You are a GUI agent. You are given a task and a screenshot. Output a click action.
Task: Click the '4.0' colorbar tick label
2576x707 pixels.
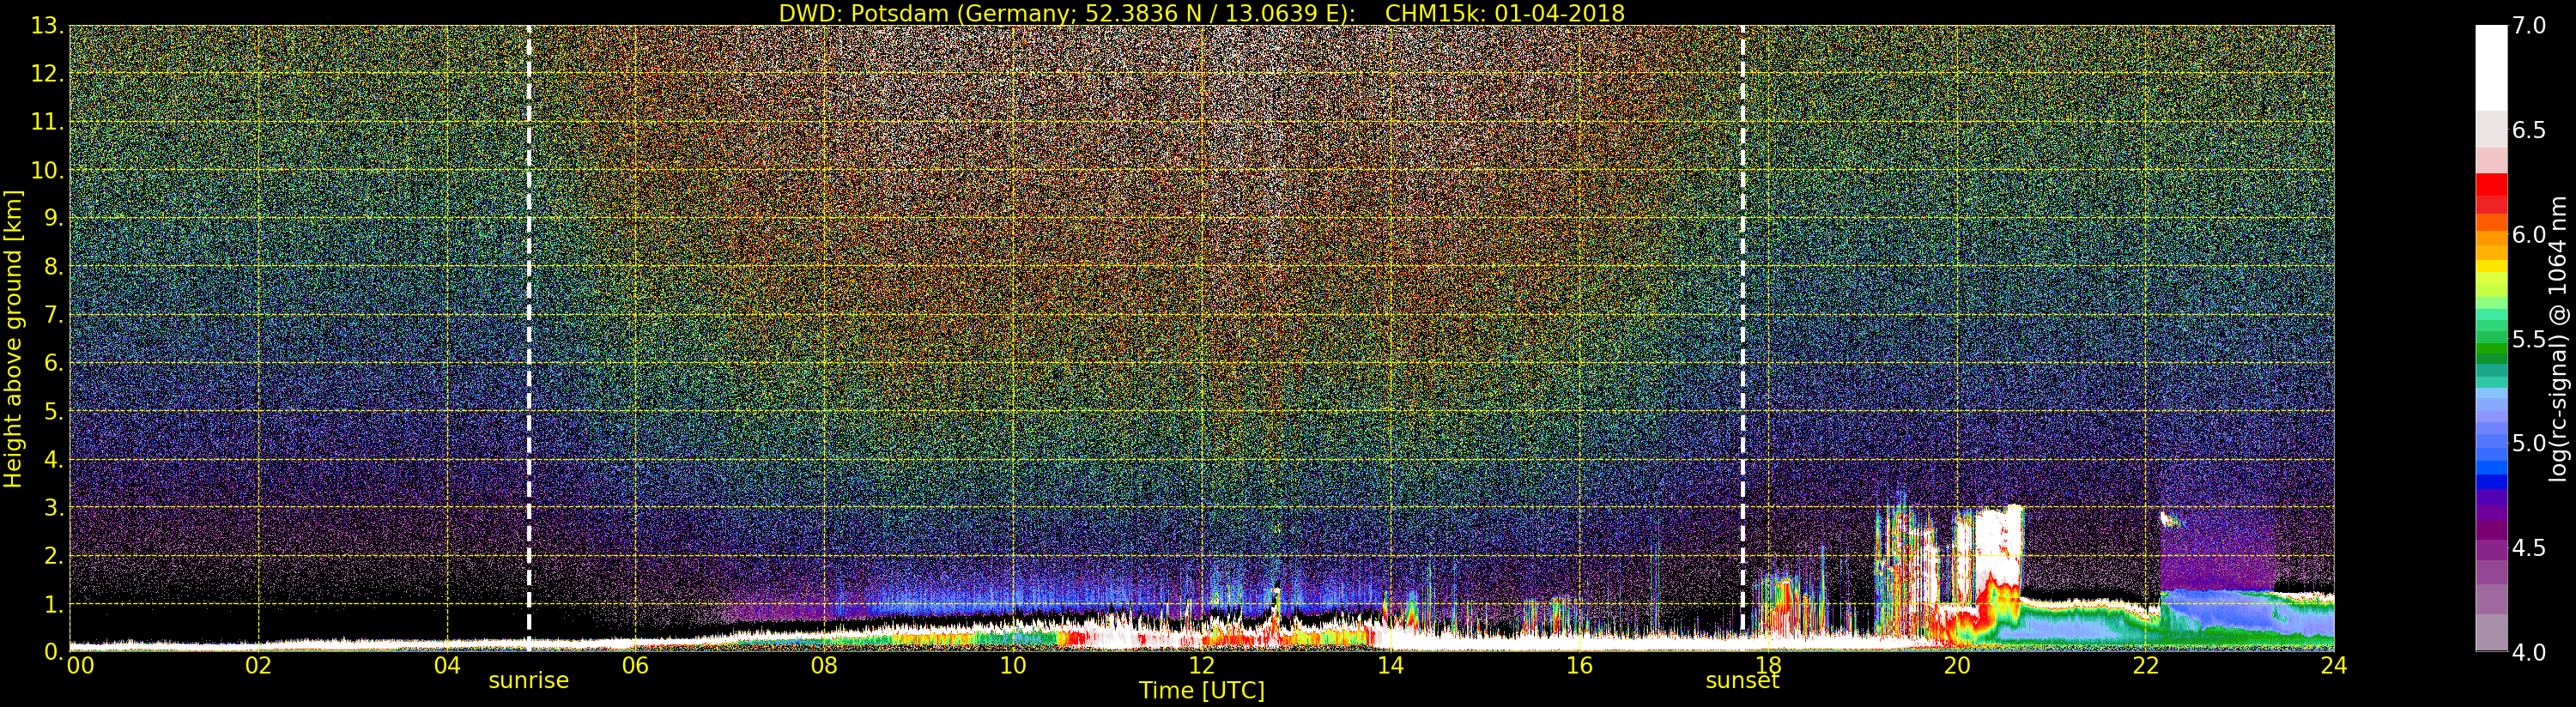(x=2530, y=652)
